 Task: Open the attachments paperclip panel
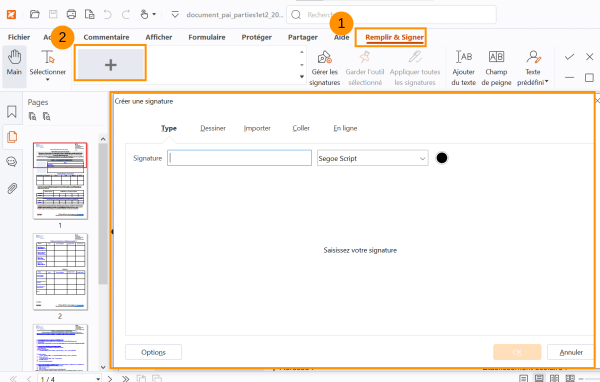pyautogui.click(x=12, y=188)
